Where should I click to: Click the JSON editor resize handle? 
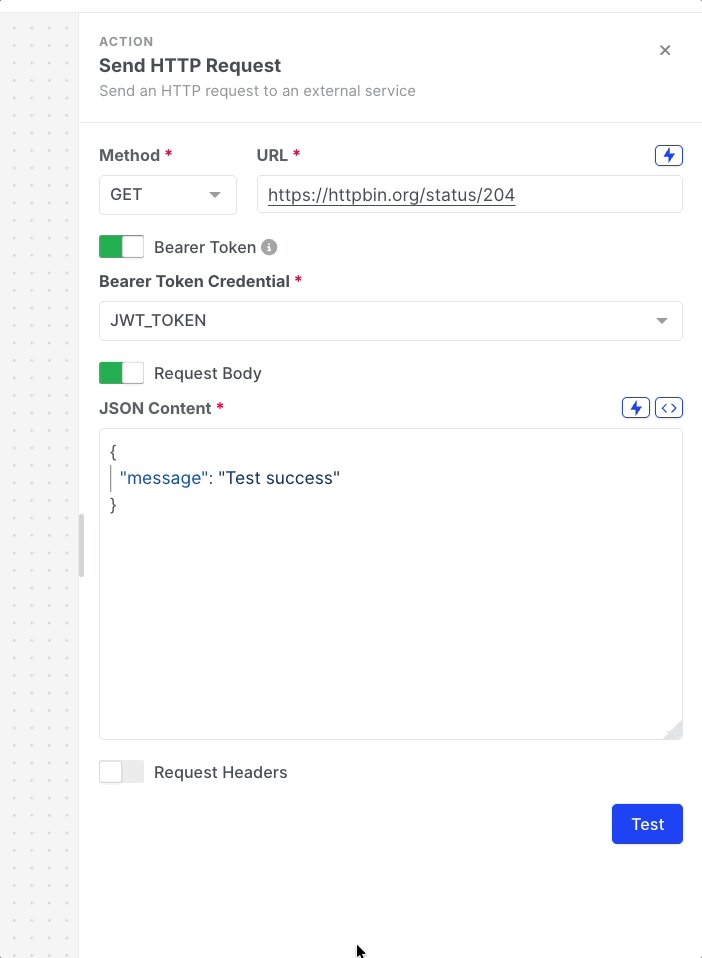coord(674,731)
